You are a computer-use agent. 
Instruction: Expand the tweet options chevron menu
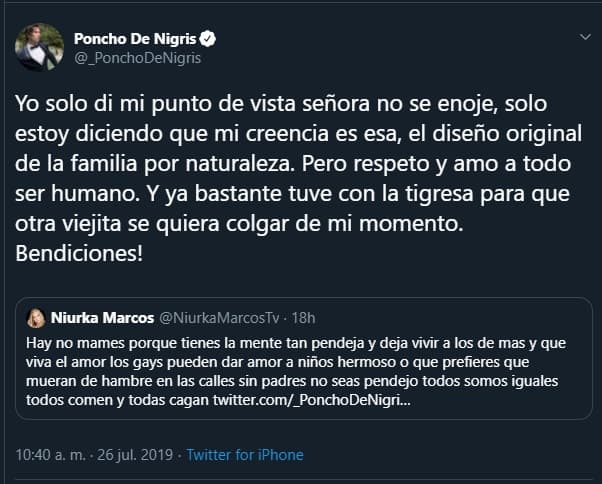tap(585, 37)
